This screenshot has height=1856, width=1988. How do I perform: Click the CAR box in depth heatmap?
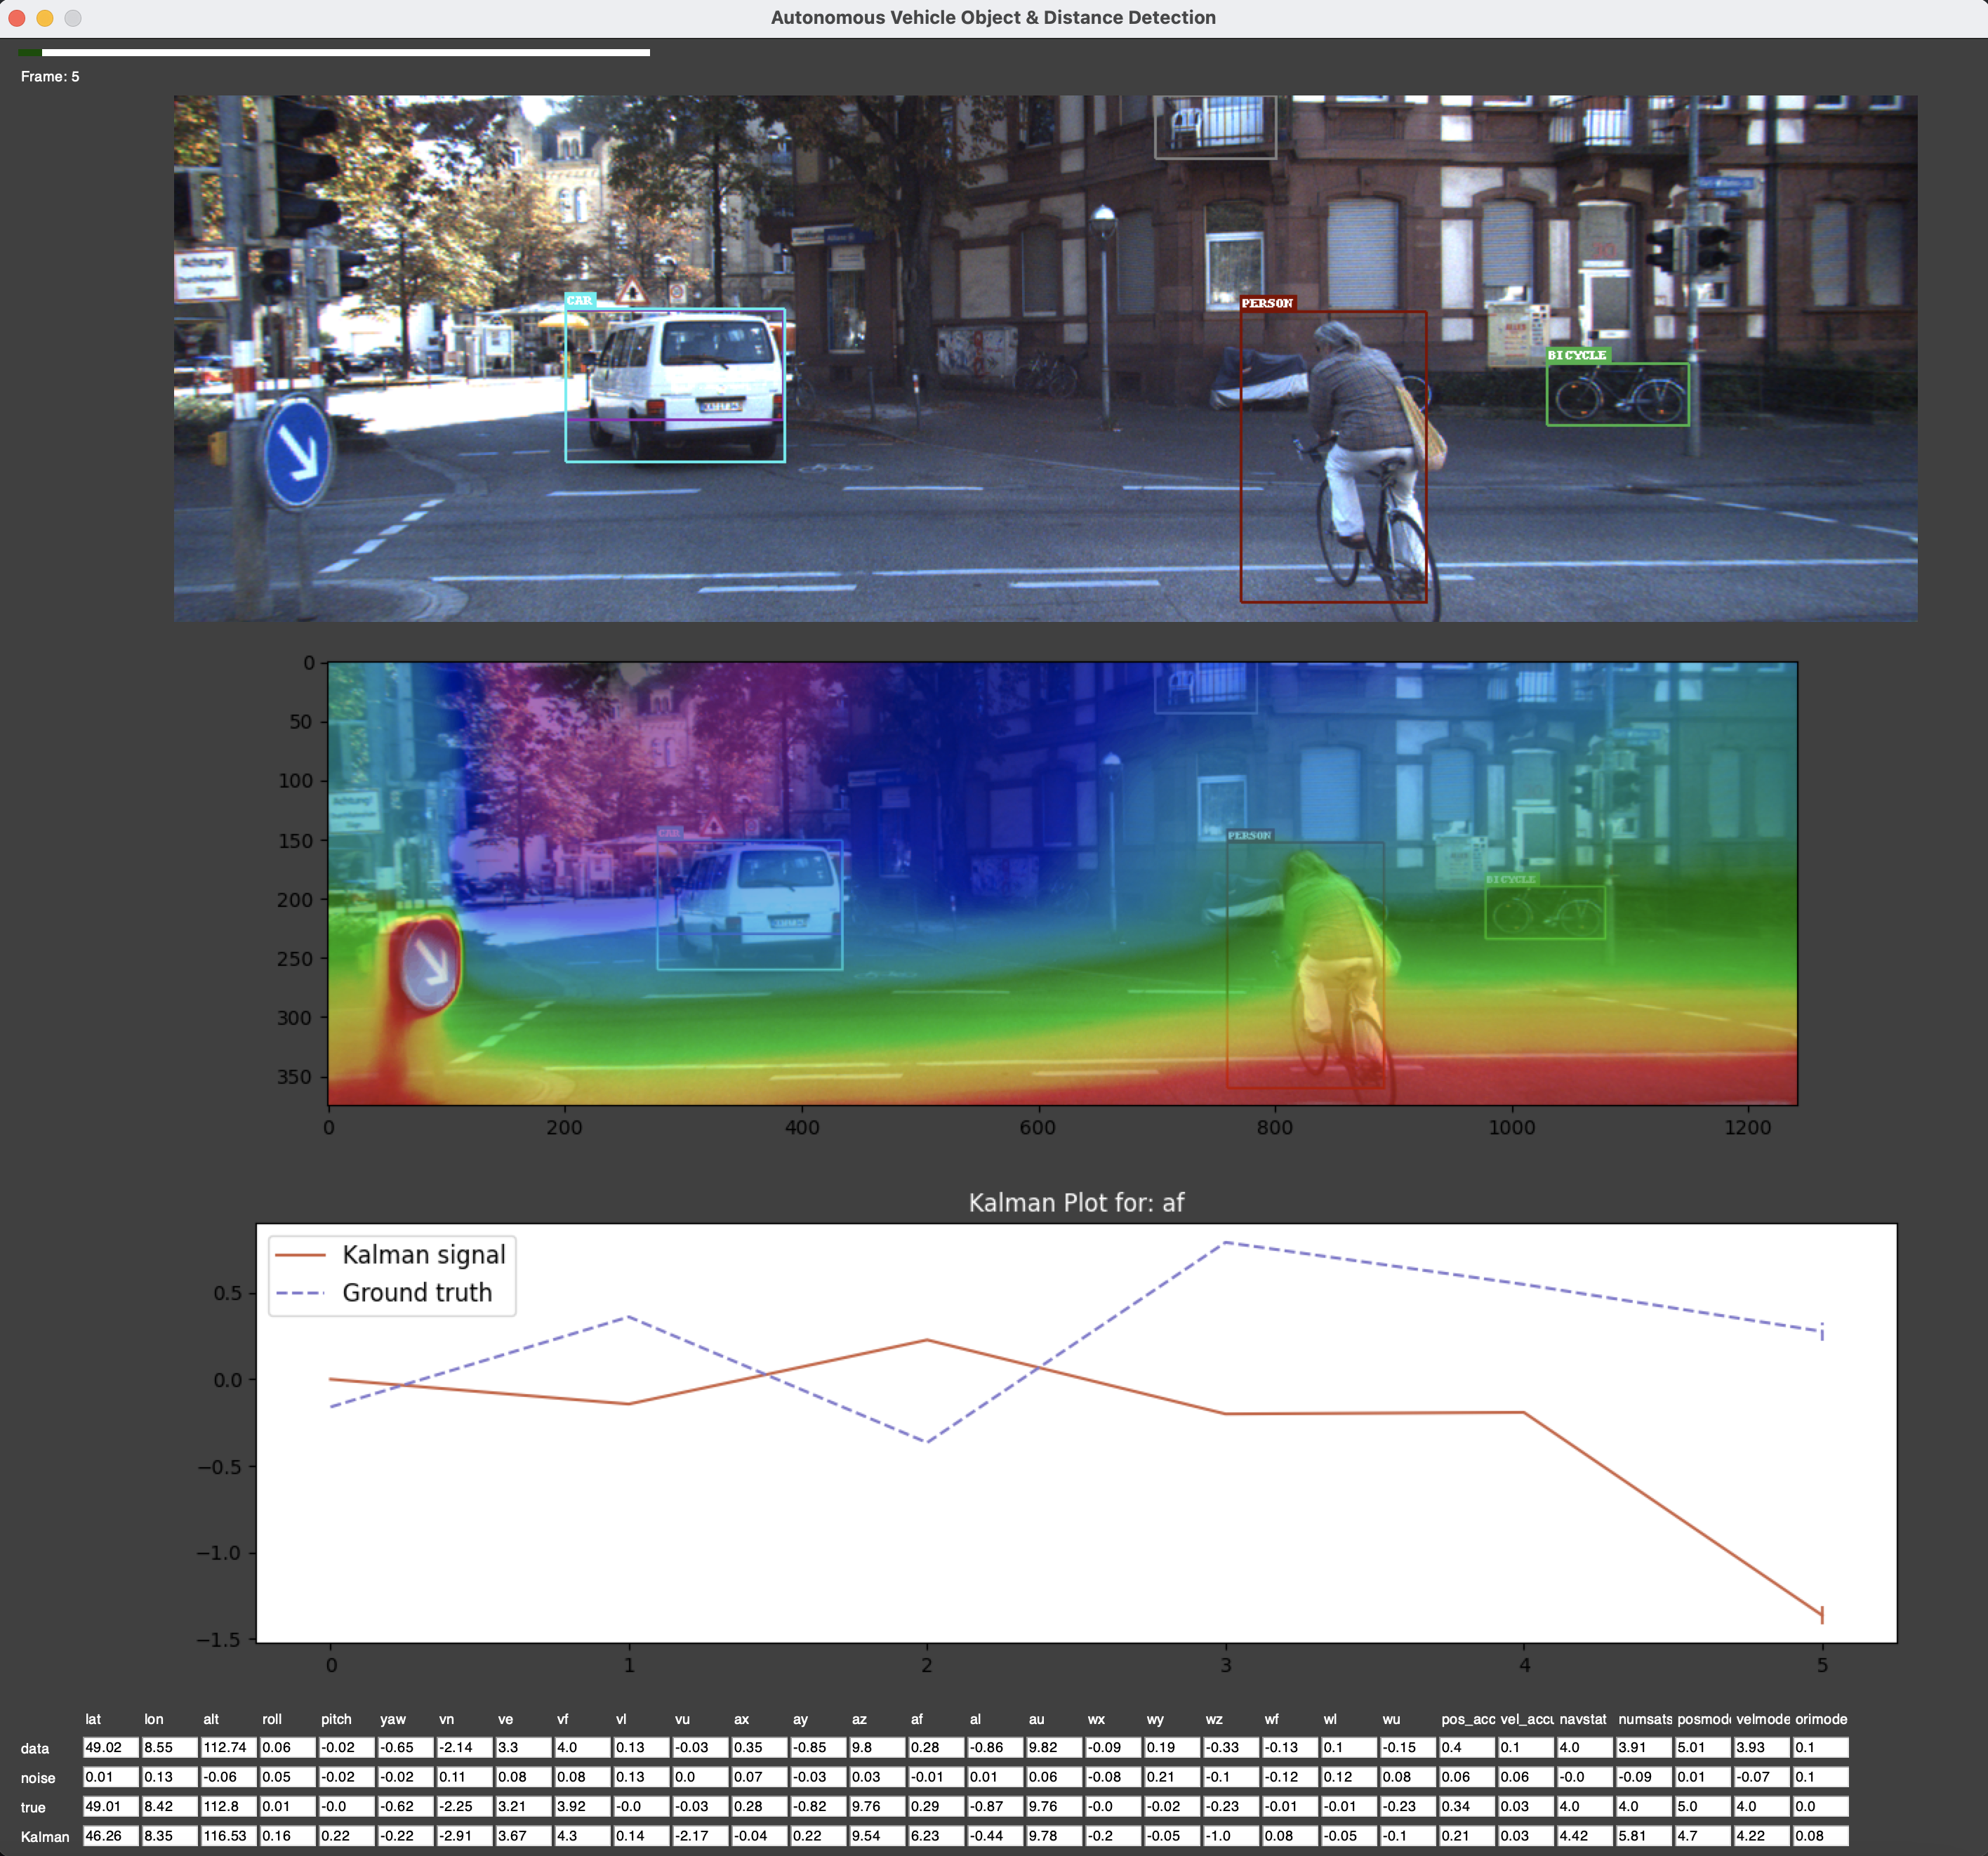tap(749, 904)
